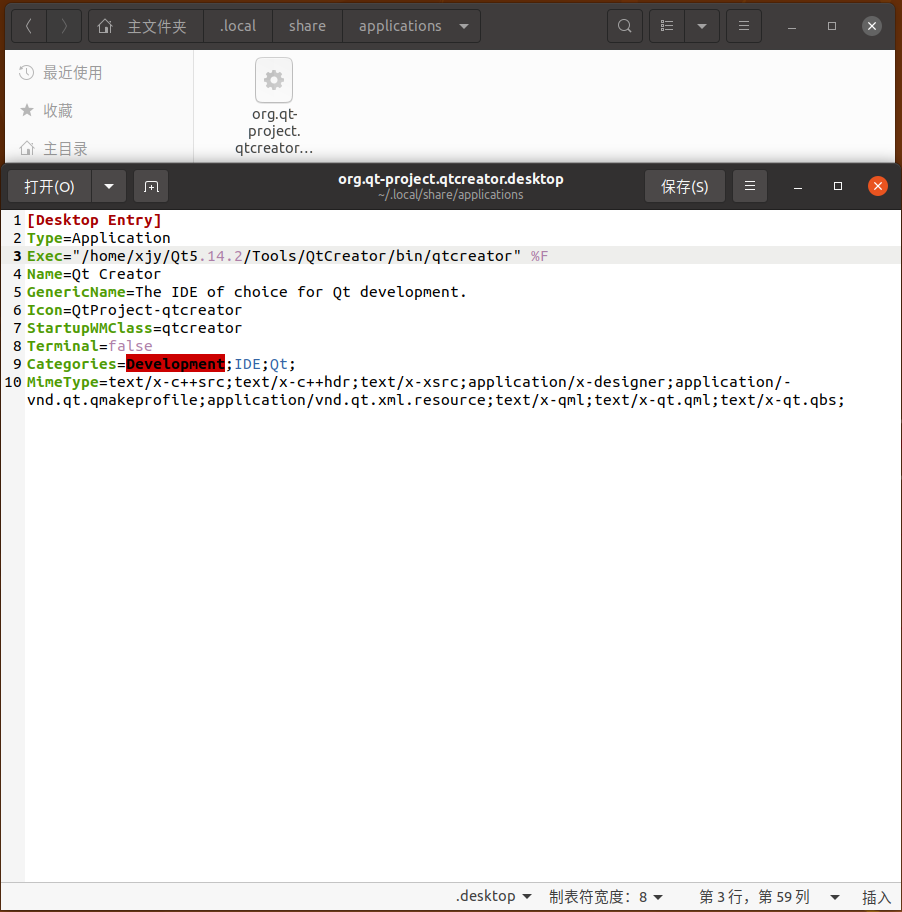The image size is (902, 912).
Task: Click the 保存(S) save button
Action: click(x=684, y=187)
